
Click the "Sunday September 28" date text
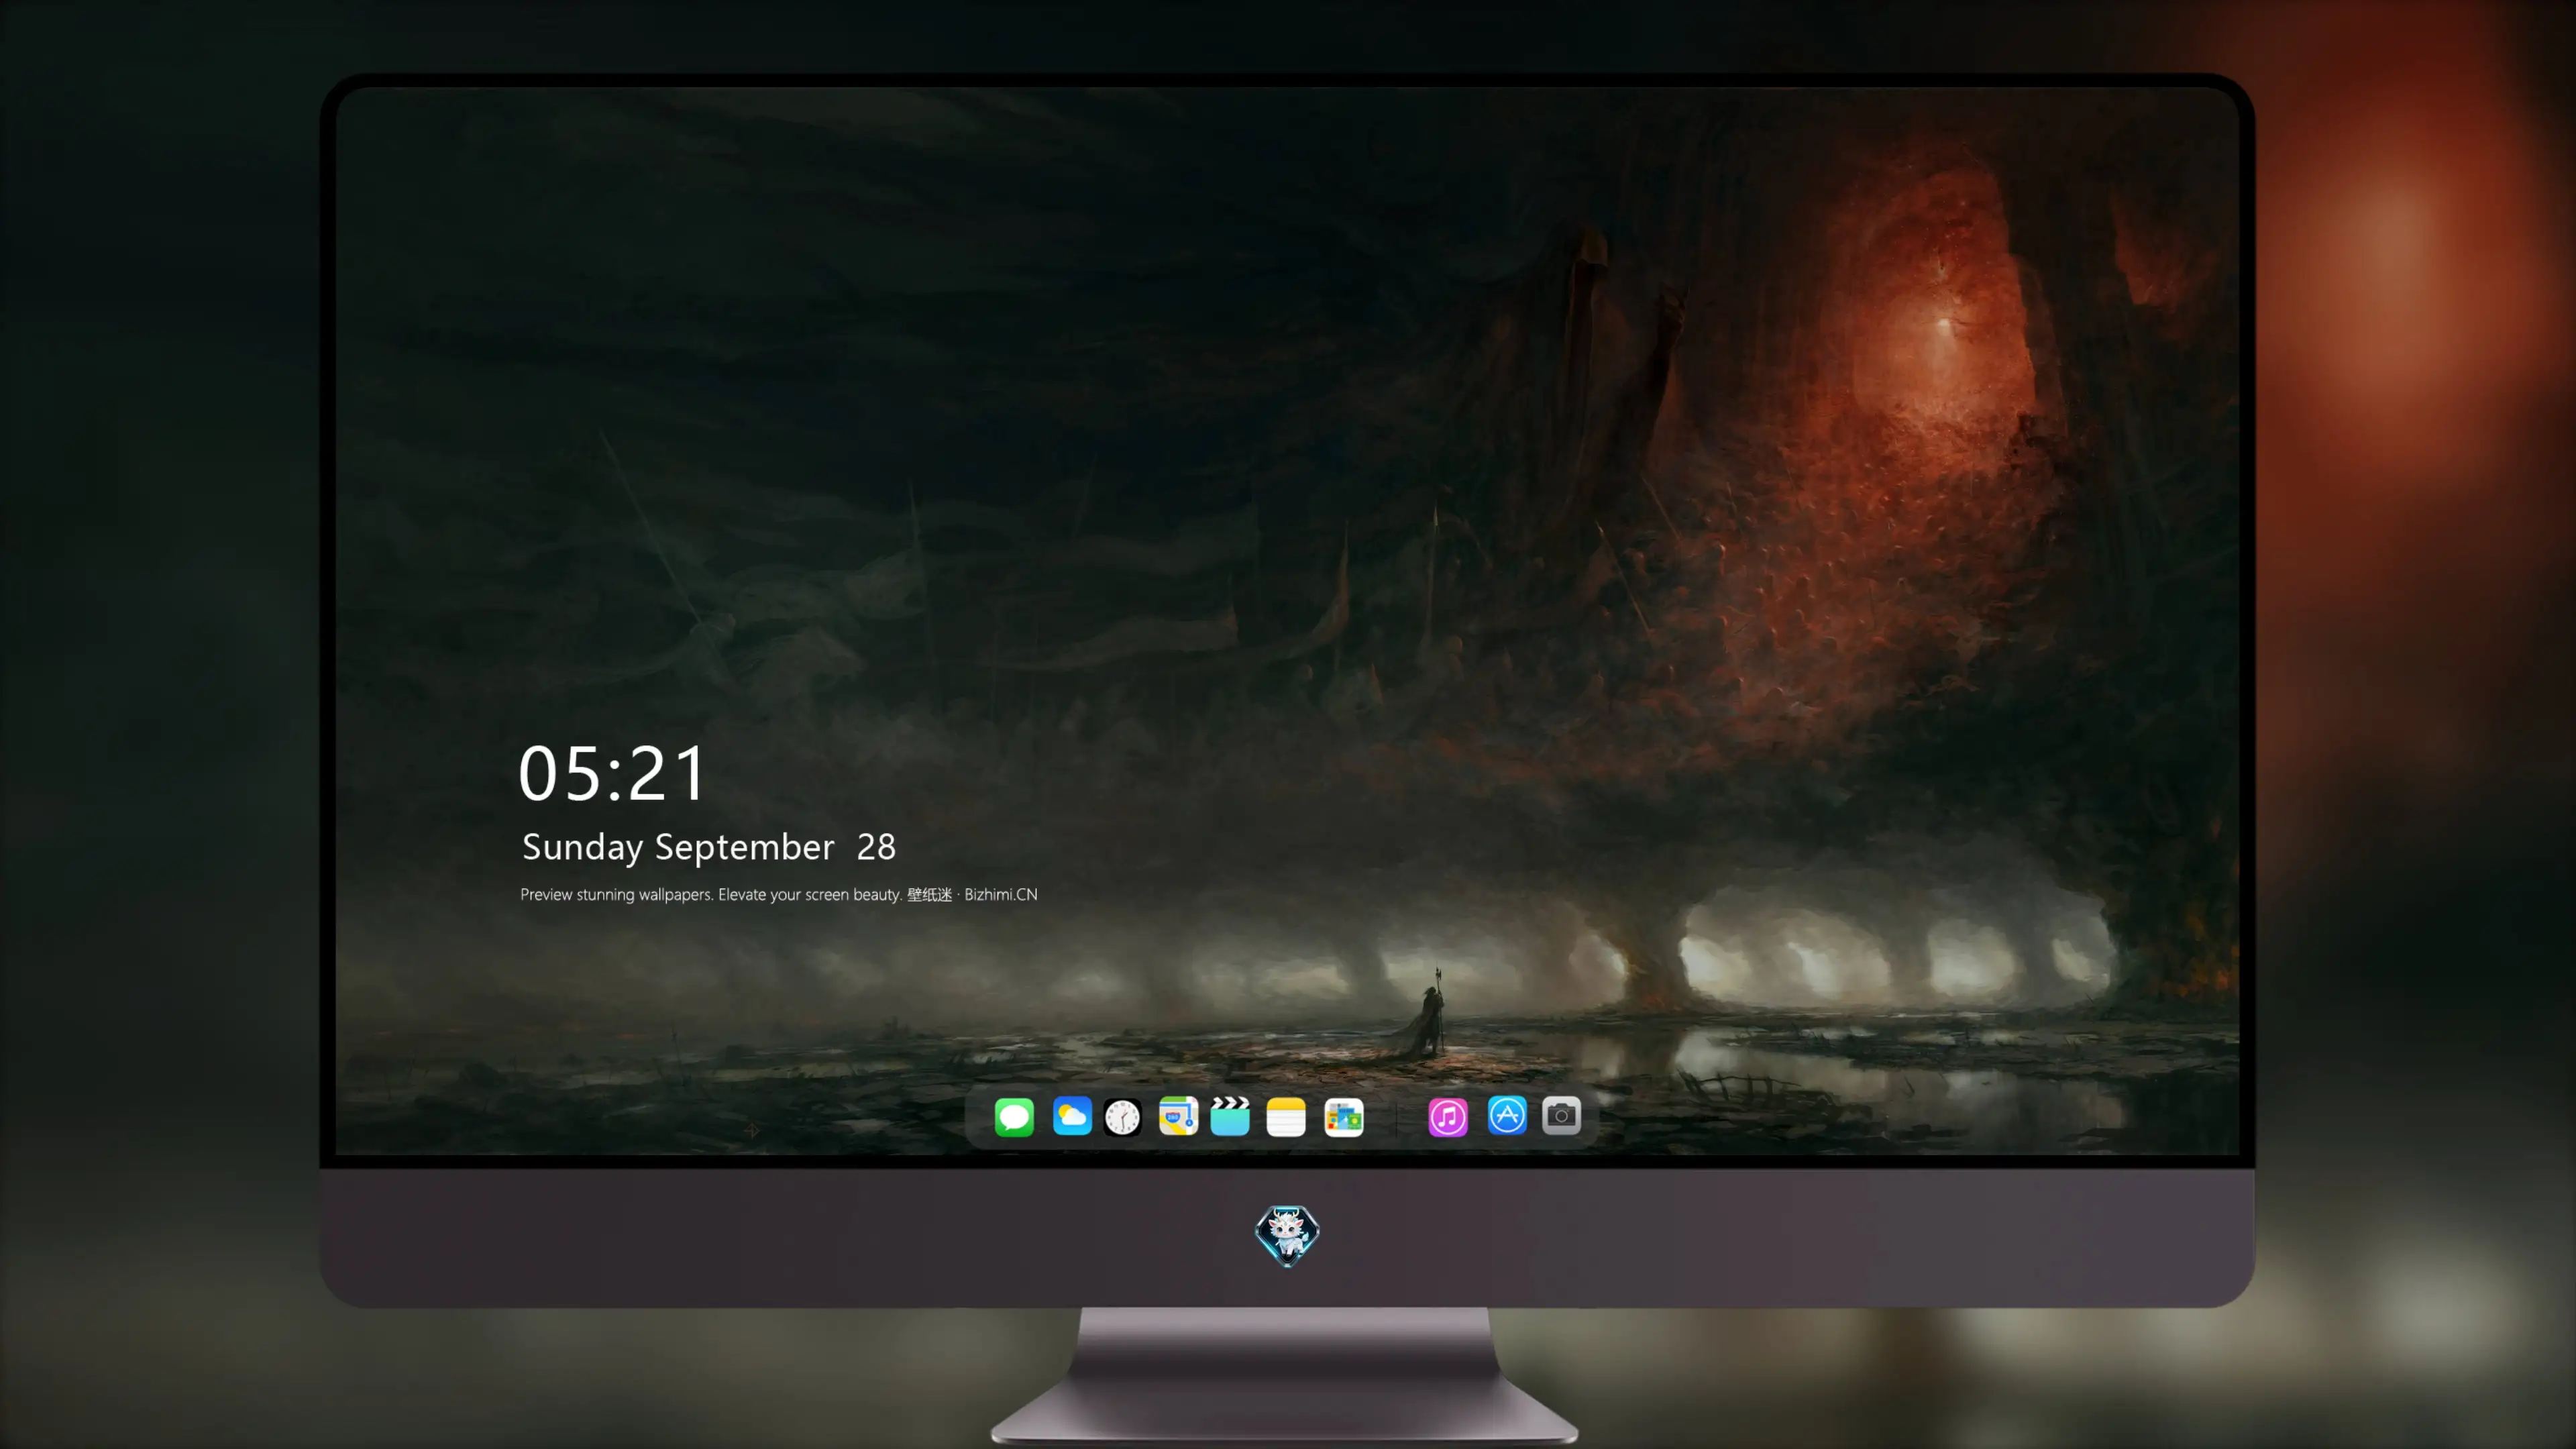pyautogui.click(x=709, y=847)
